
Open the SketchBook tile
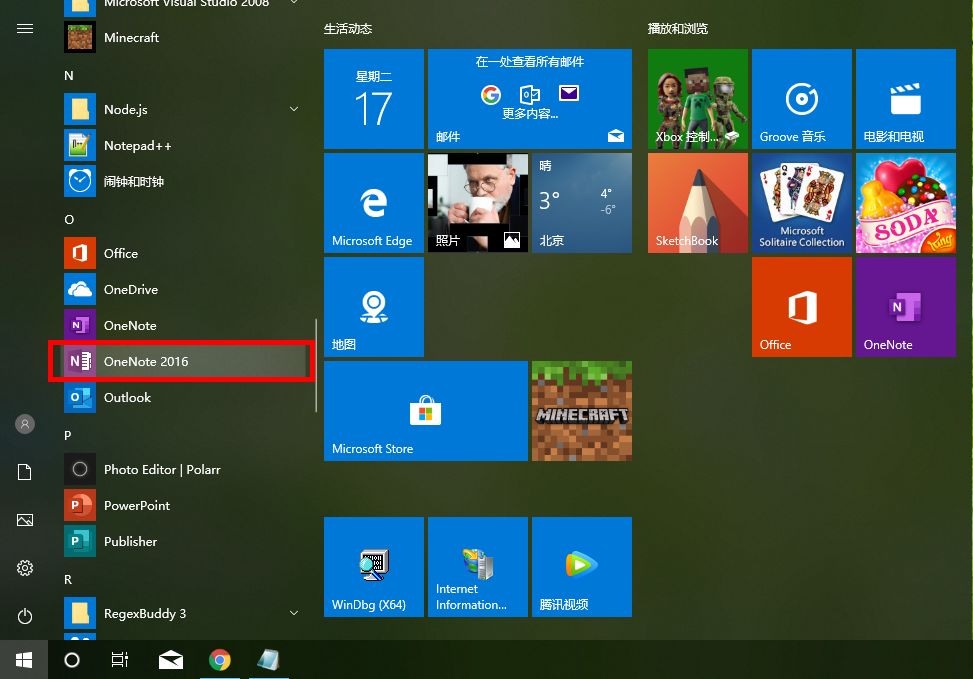[697, 203]
